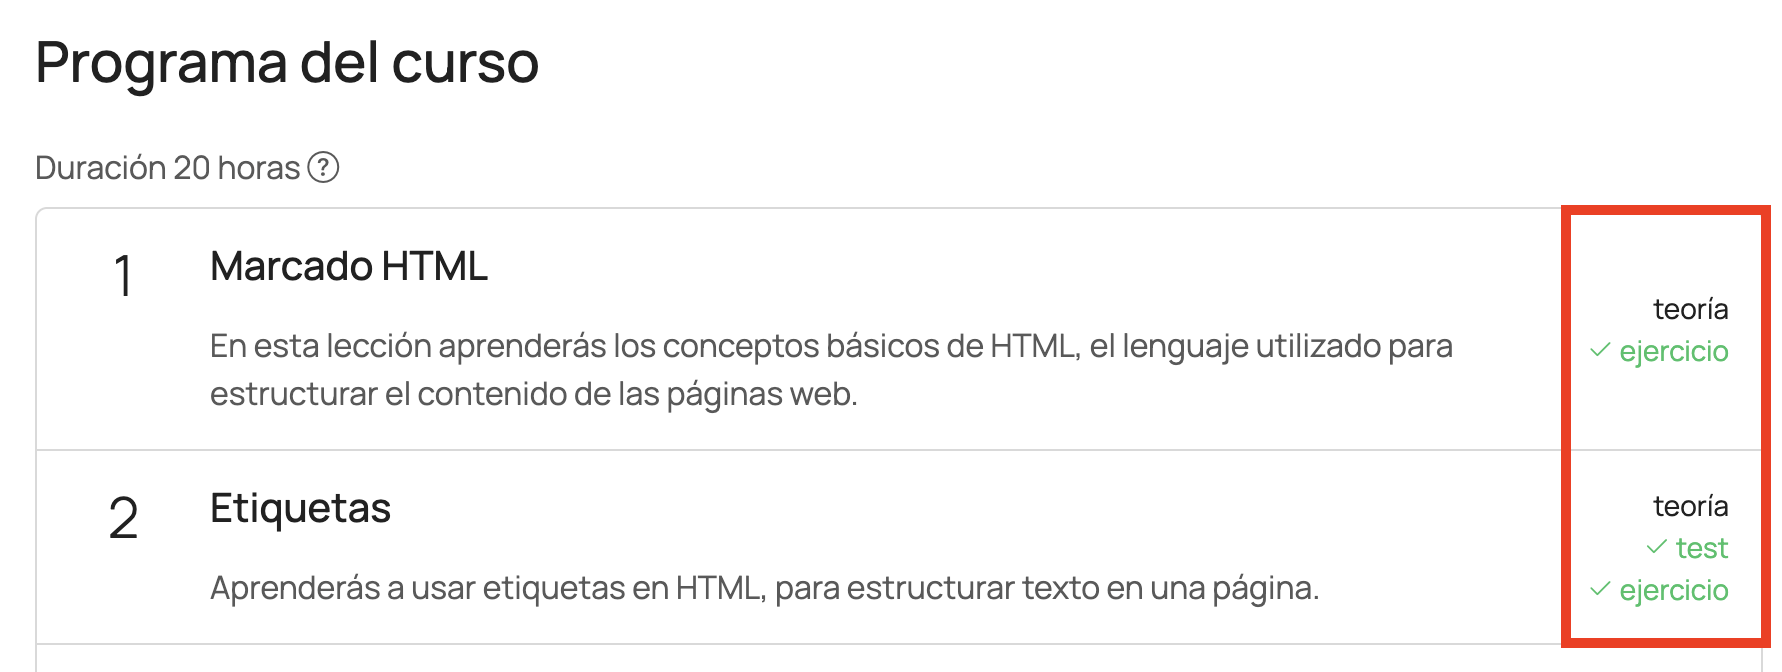Select the teoría label in lesson 1

(1690, 309)
